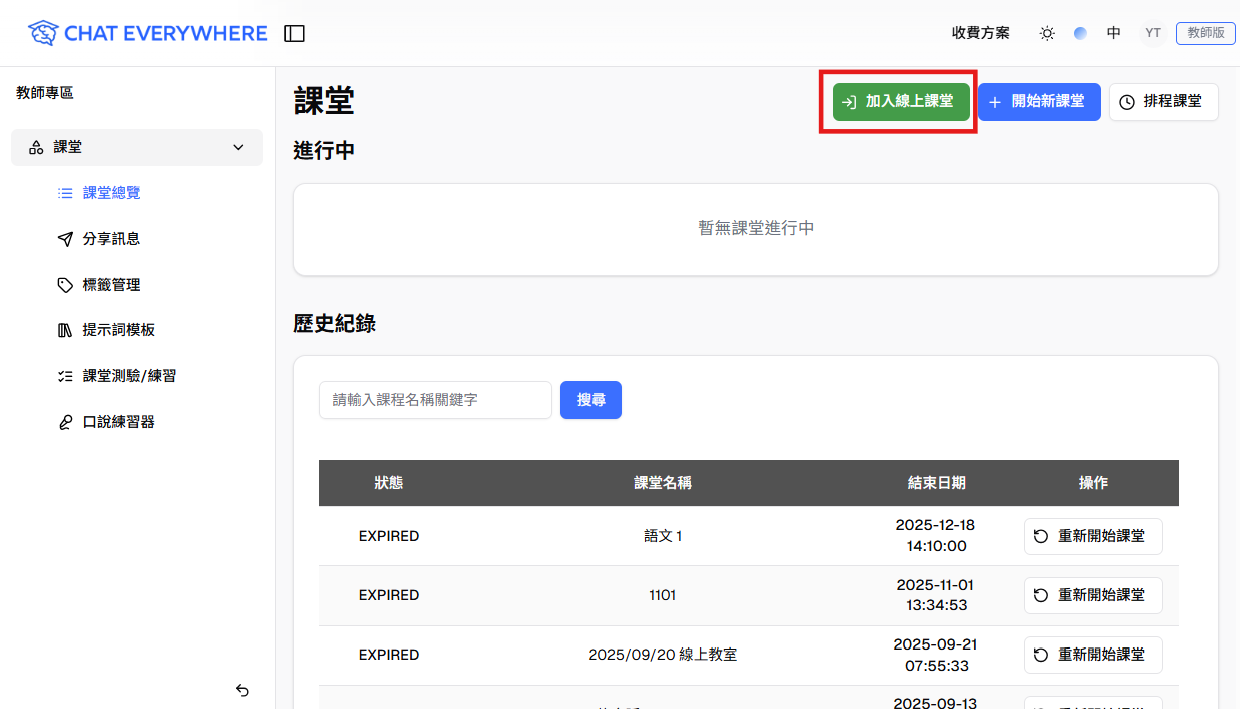Click the checklist icon beside 課堂測驗/練習
The image size is (1240, 709).
tap(65, 376)
